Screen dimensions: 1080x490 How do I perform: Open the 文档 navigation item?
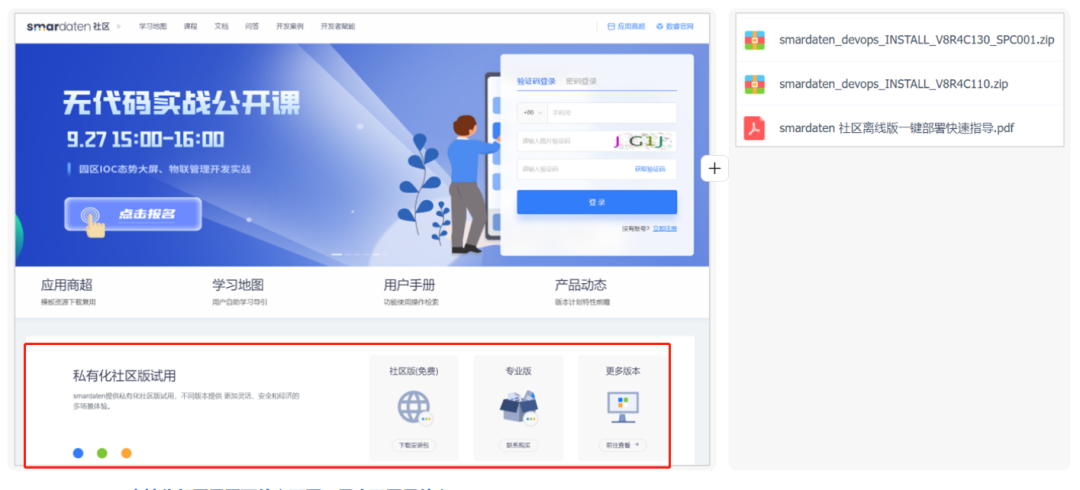(x=221, y=26)
